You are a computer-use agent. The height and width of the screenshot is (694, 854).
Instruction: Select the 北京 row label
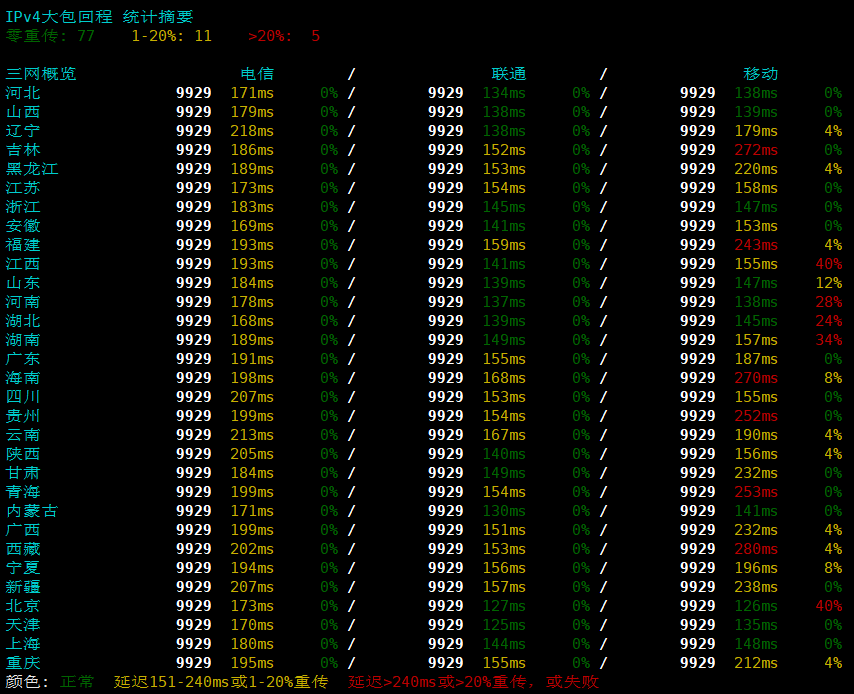23,606
